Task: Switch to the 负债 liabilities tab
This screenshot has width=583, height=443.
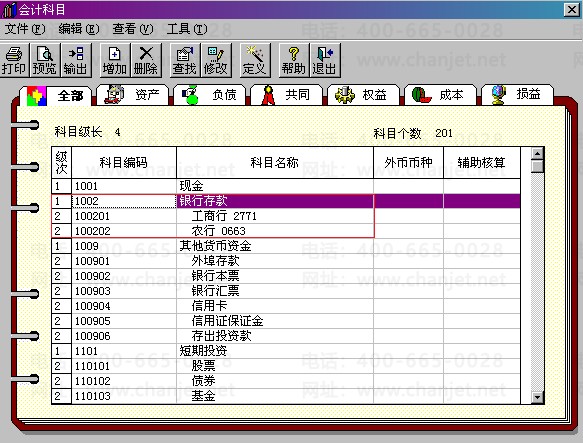Action: tap(210, 95)
